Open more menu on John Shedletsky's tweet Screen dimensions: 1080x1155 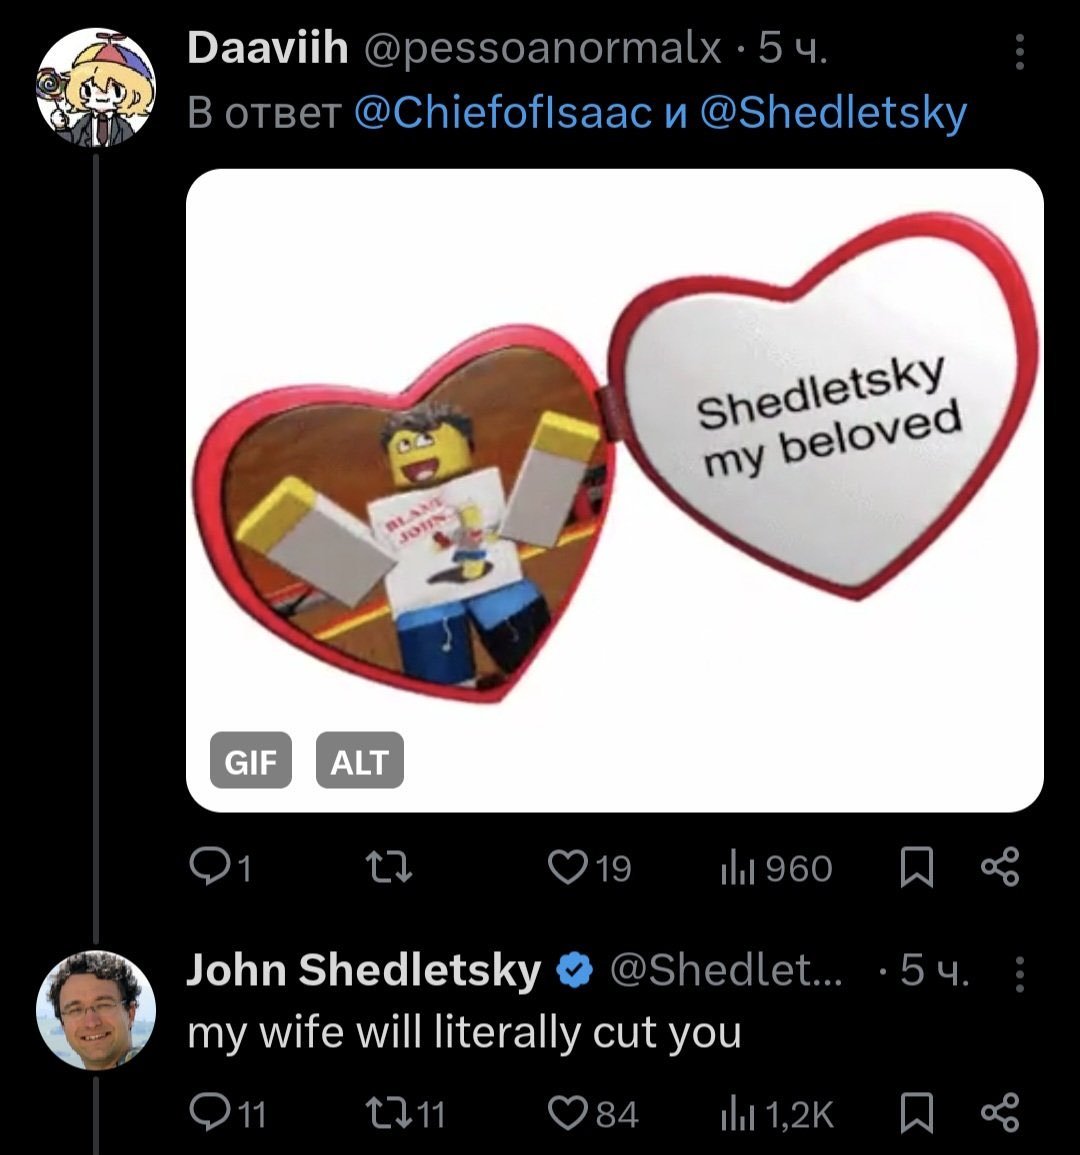1019,971
